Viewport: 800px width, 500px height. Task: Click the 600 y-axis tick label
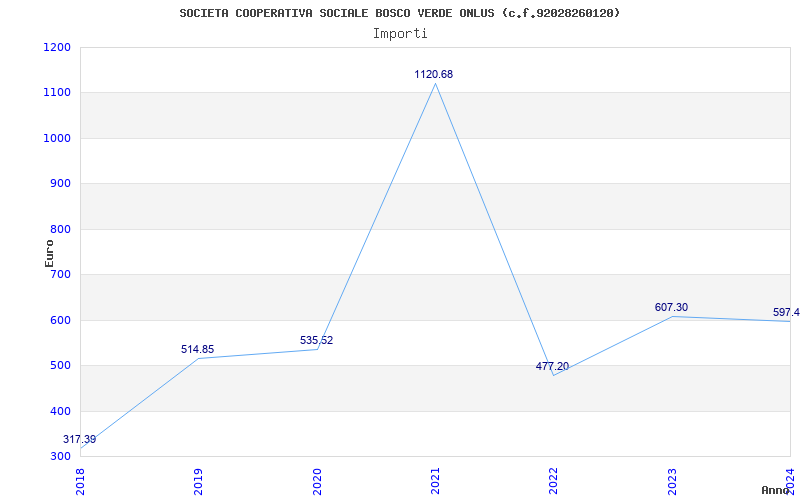click(61, 320)
